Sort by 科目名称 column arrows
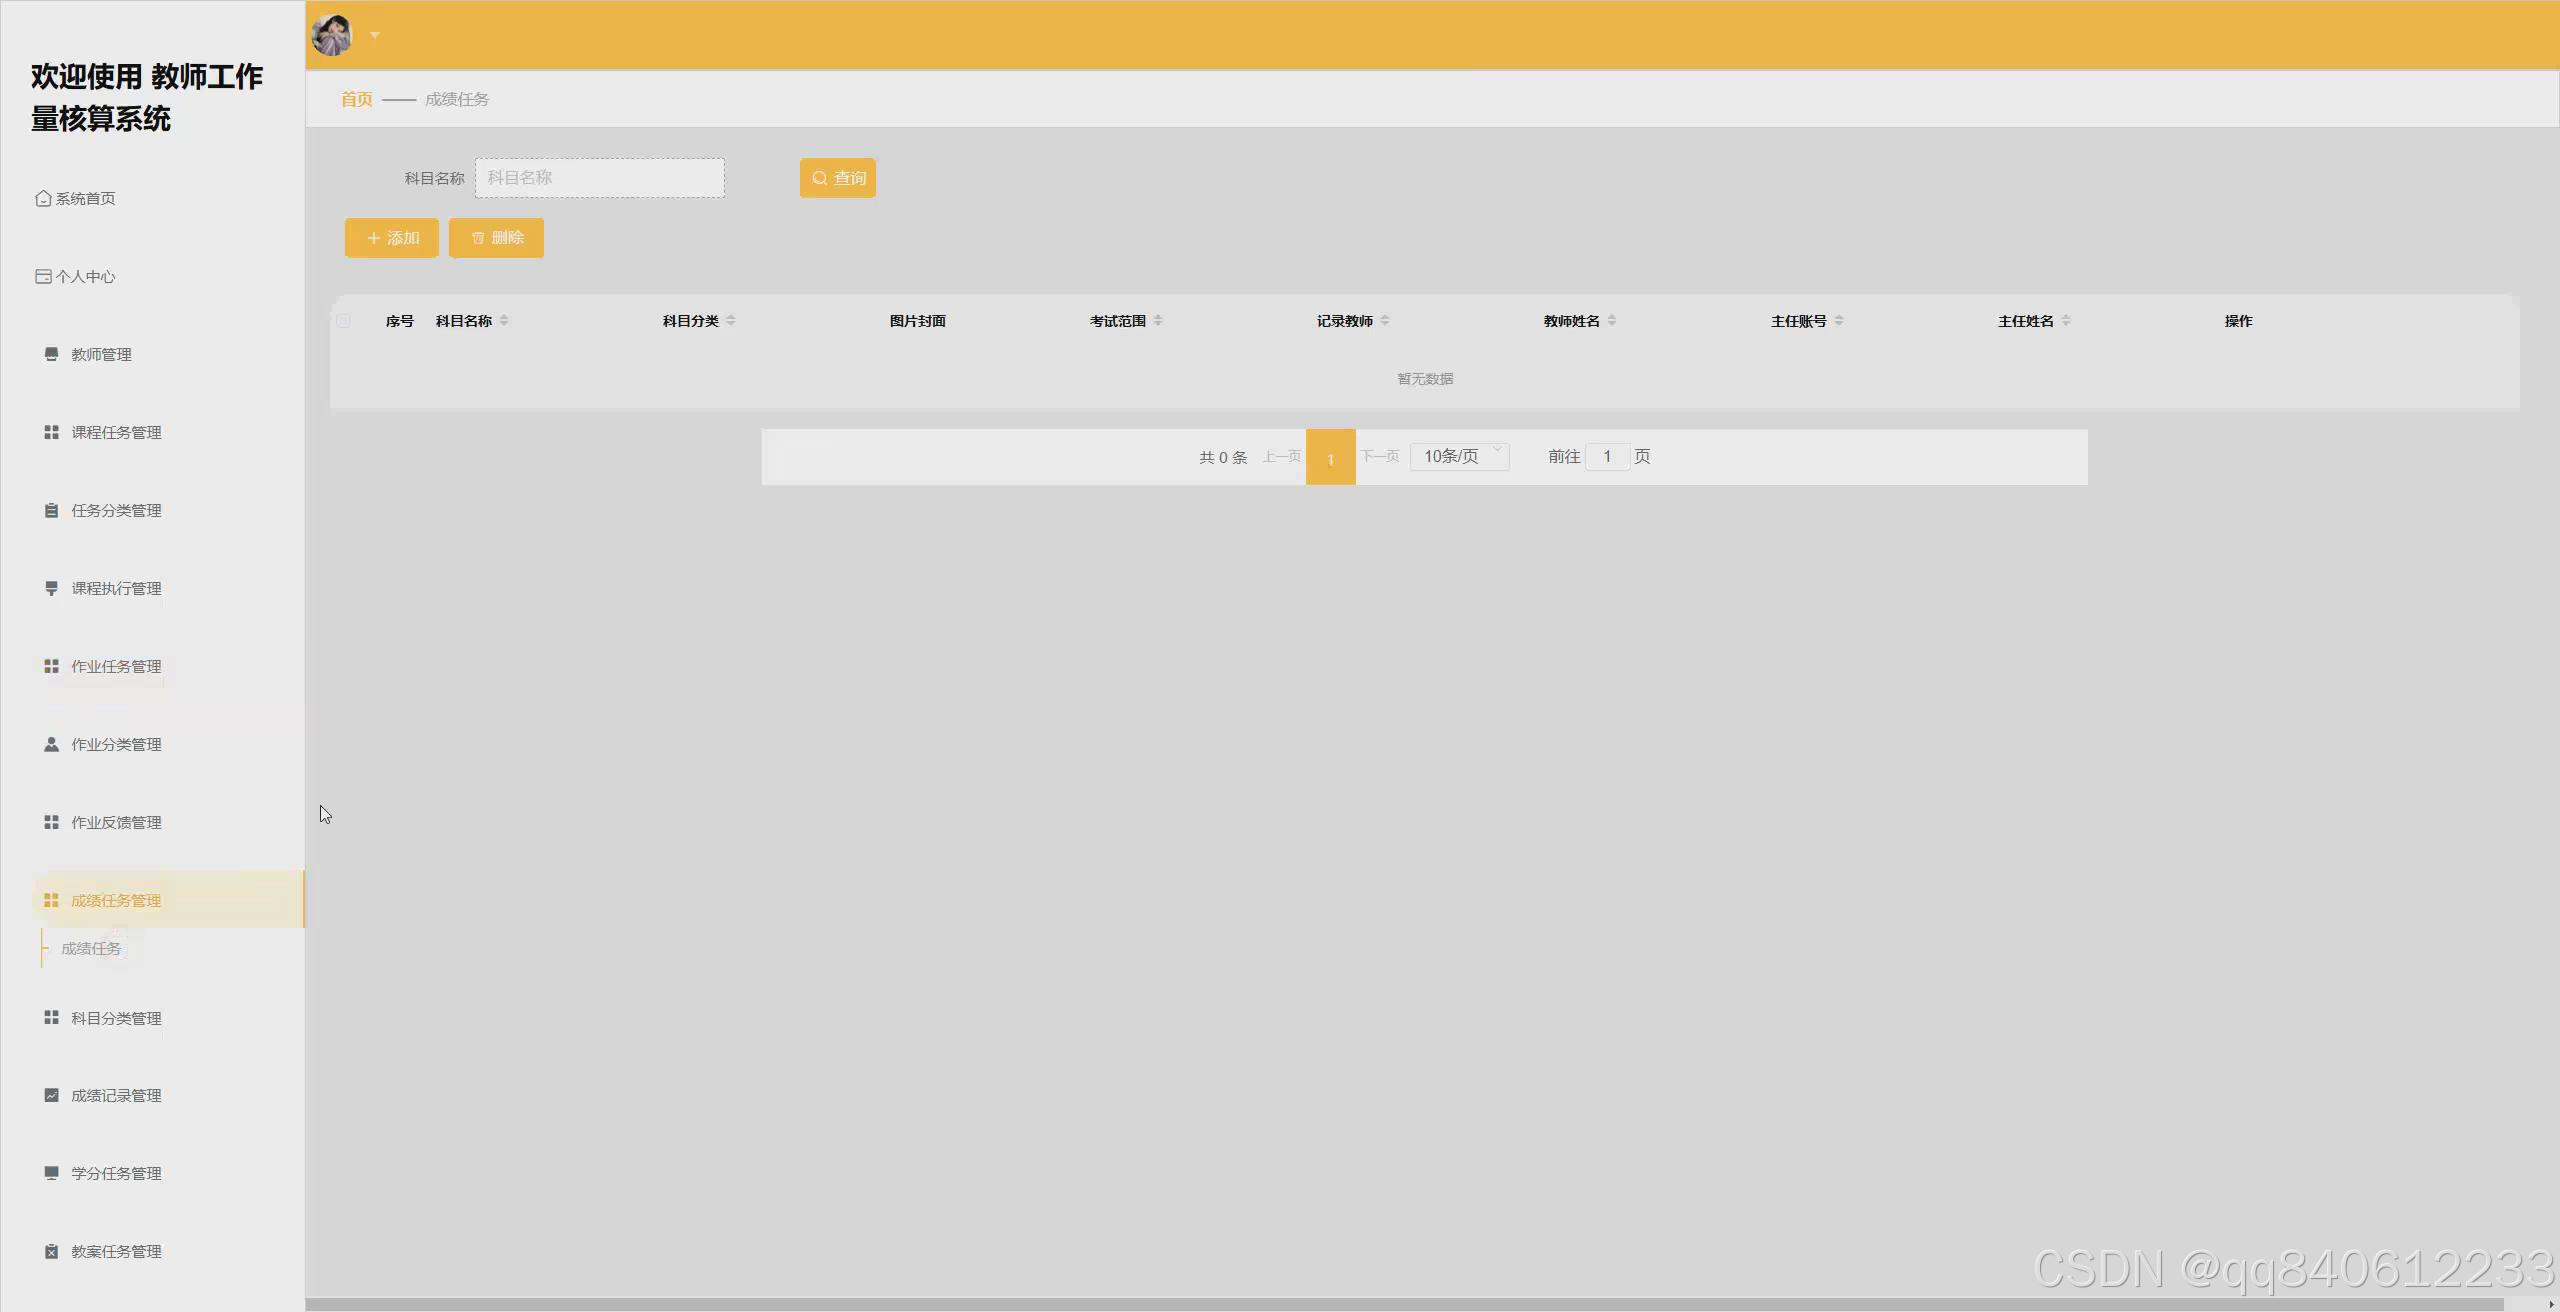The width and height of the screenshot is (2560, 1312). click(504, 321)
